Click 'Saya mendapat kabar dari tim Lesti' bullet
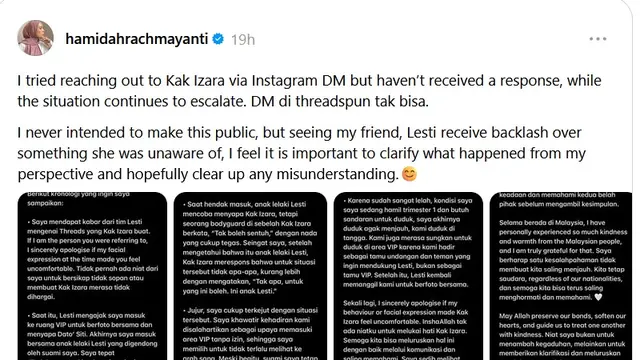 (x=93, y=259)
